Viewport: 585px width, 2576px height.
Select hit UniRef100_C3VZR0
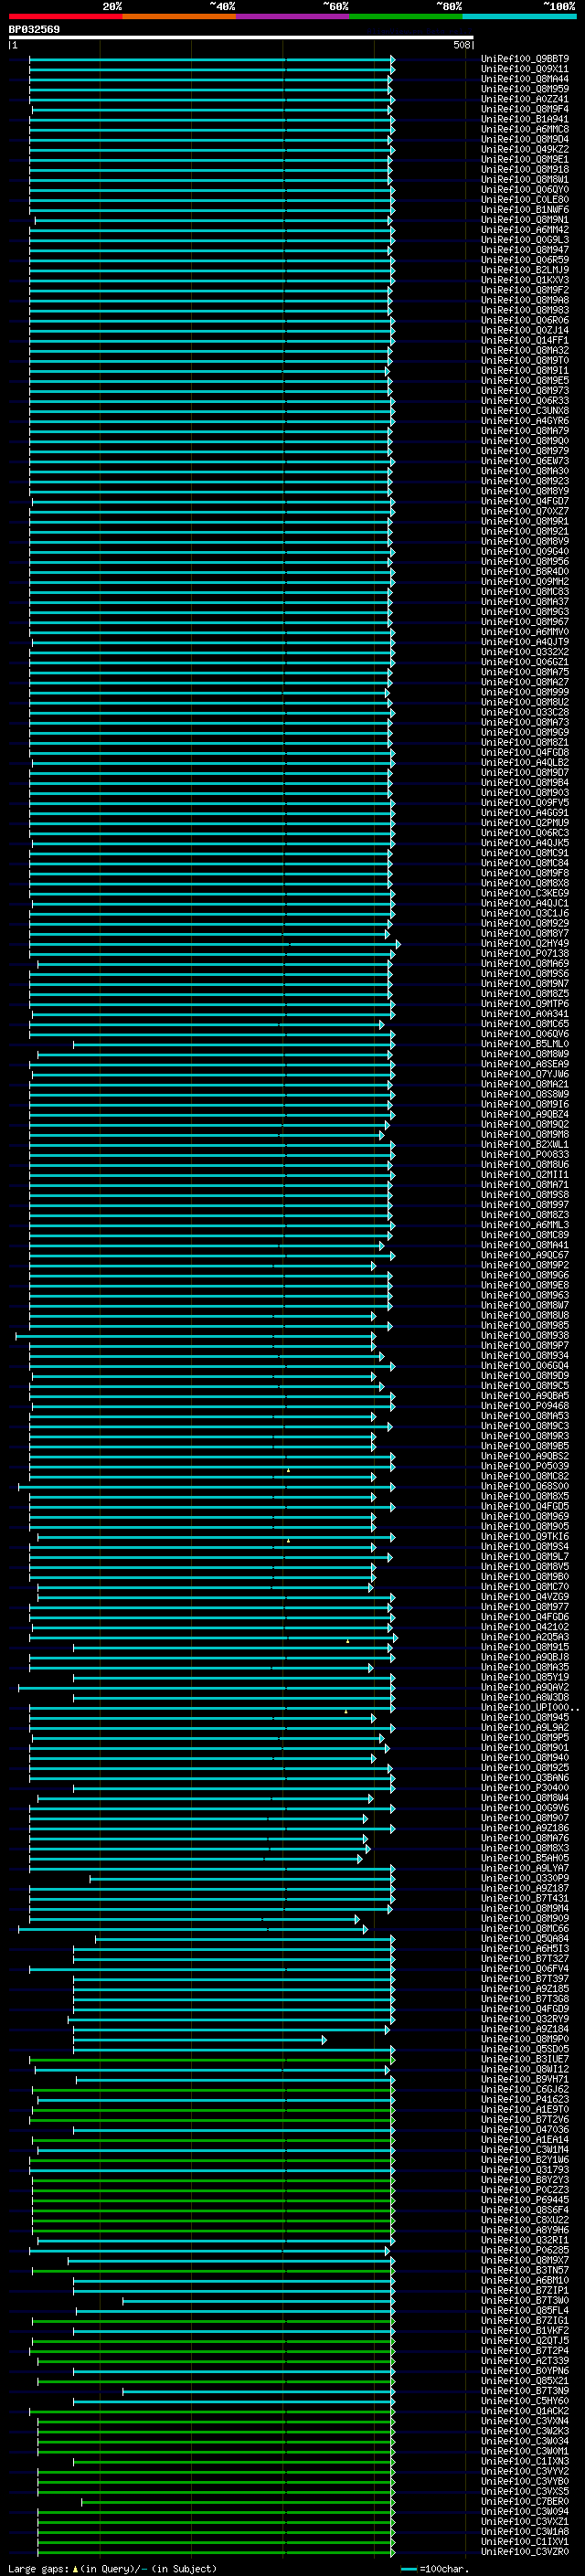(525, 2552)
